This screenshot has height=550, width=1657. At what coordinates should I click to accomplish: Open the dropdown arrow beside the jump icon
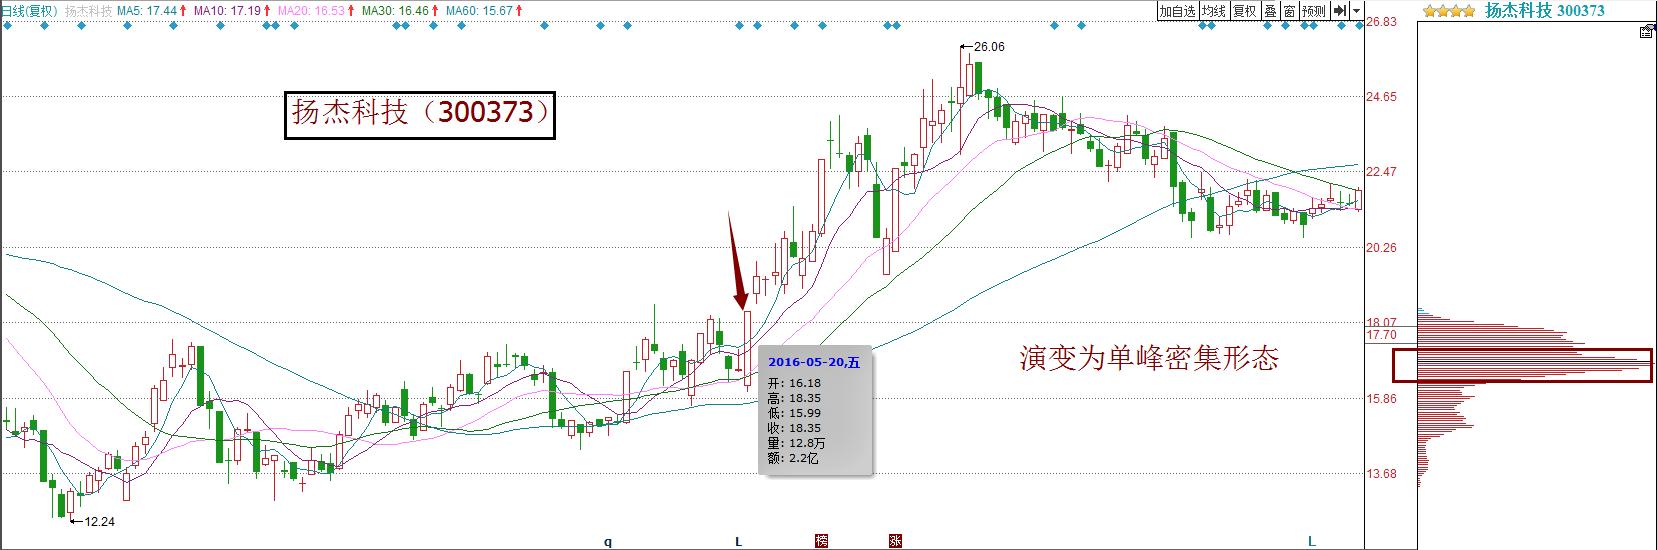(x=1357, y=11)
